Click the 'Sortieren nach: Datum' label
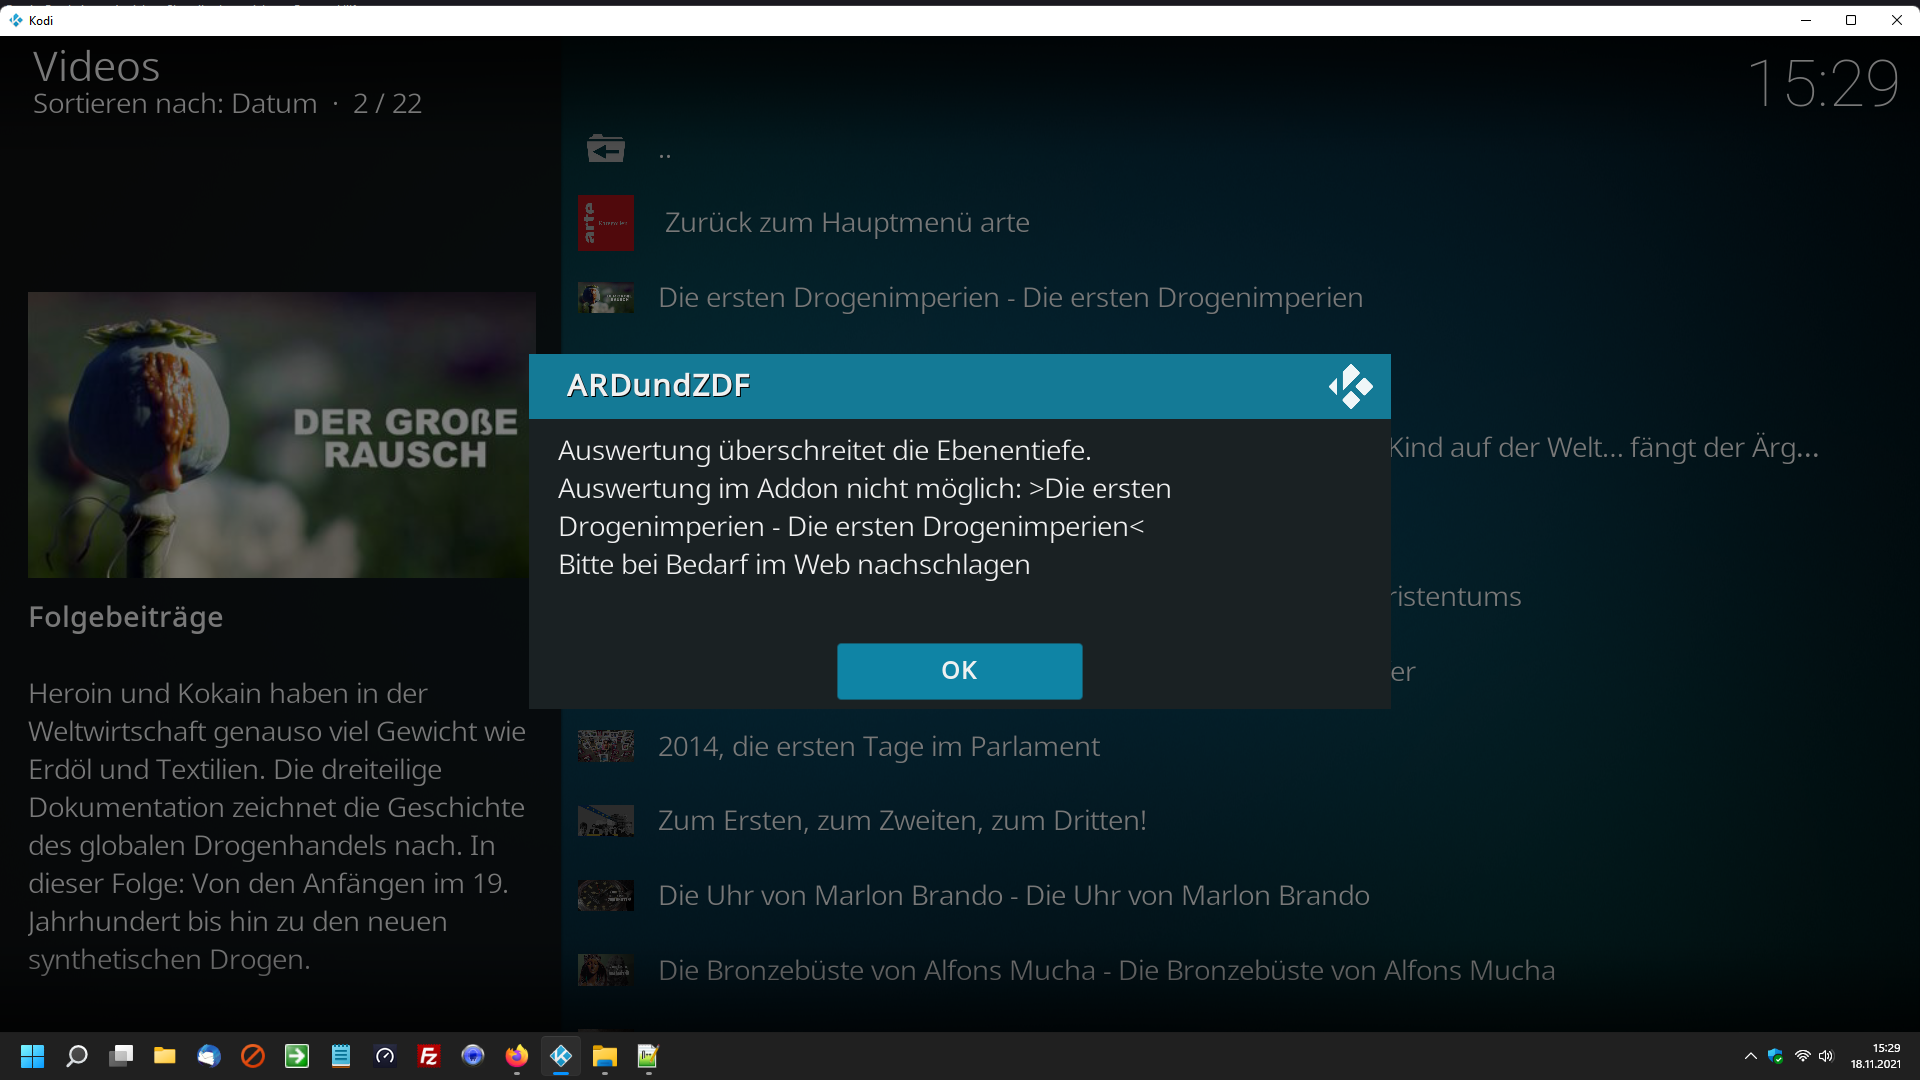1920x1080 pixels. tap(175, 103)
